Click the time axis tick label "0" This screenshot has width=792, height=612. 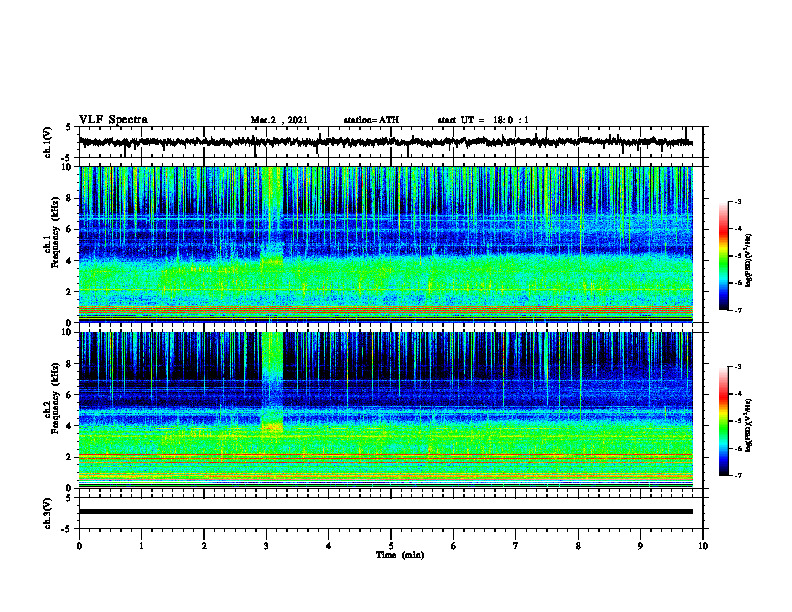79,546
